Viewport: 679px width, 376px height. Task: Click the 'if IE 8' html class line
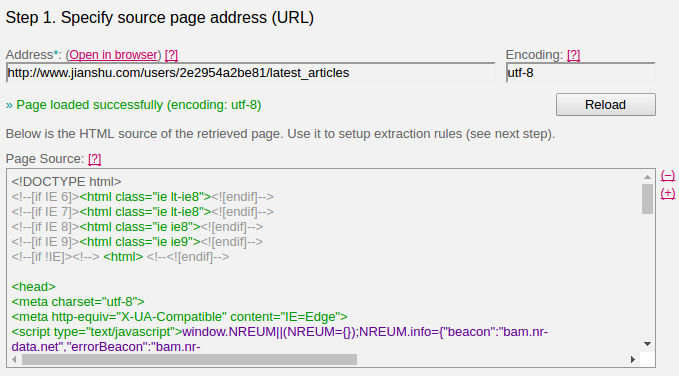pyautogui.click(x=137, y=227)
